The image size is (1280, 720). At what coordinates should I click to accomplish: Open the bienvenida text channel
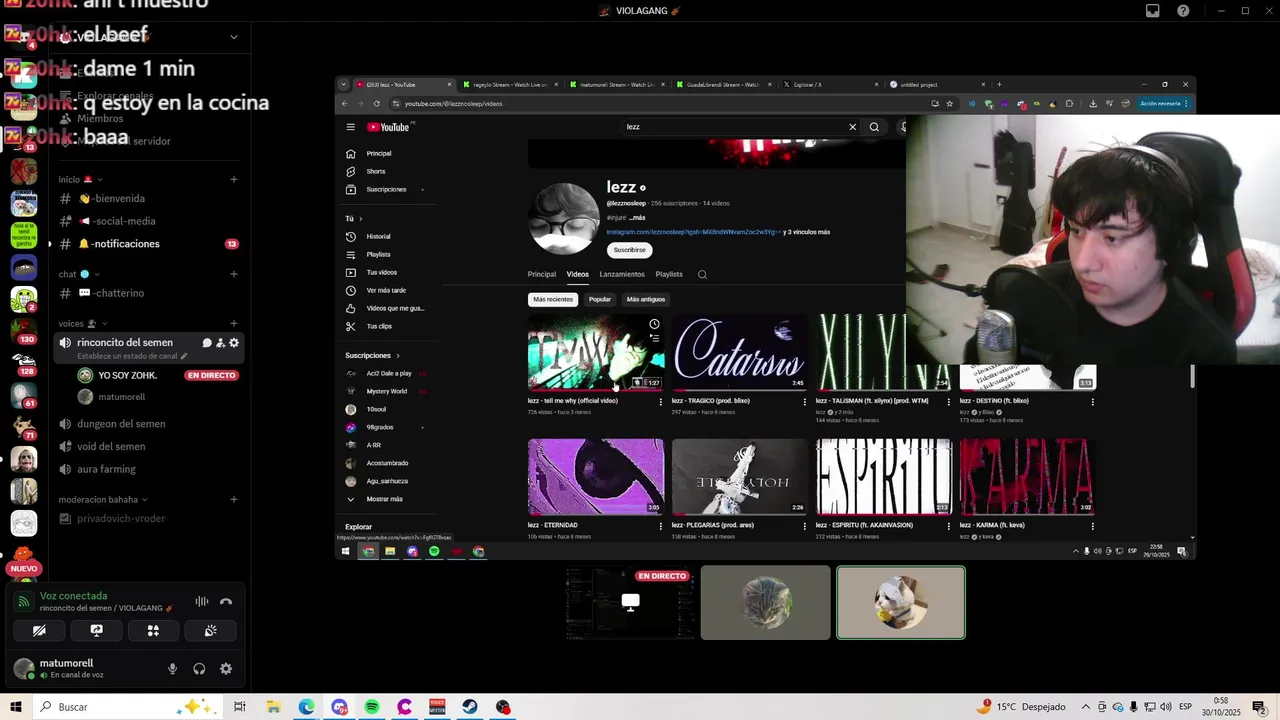click(x=148, y=199)
